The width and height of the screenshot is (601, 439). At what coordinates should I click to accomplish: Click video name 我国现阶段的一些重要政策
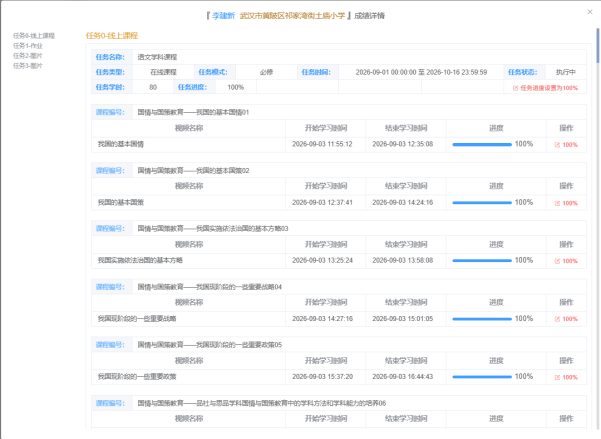pos(137,377)
